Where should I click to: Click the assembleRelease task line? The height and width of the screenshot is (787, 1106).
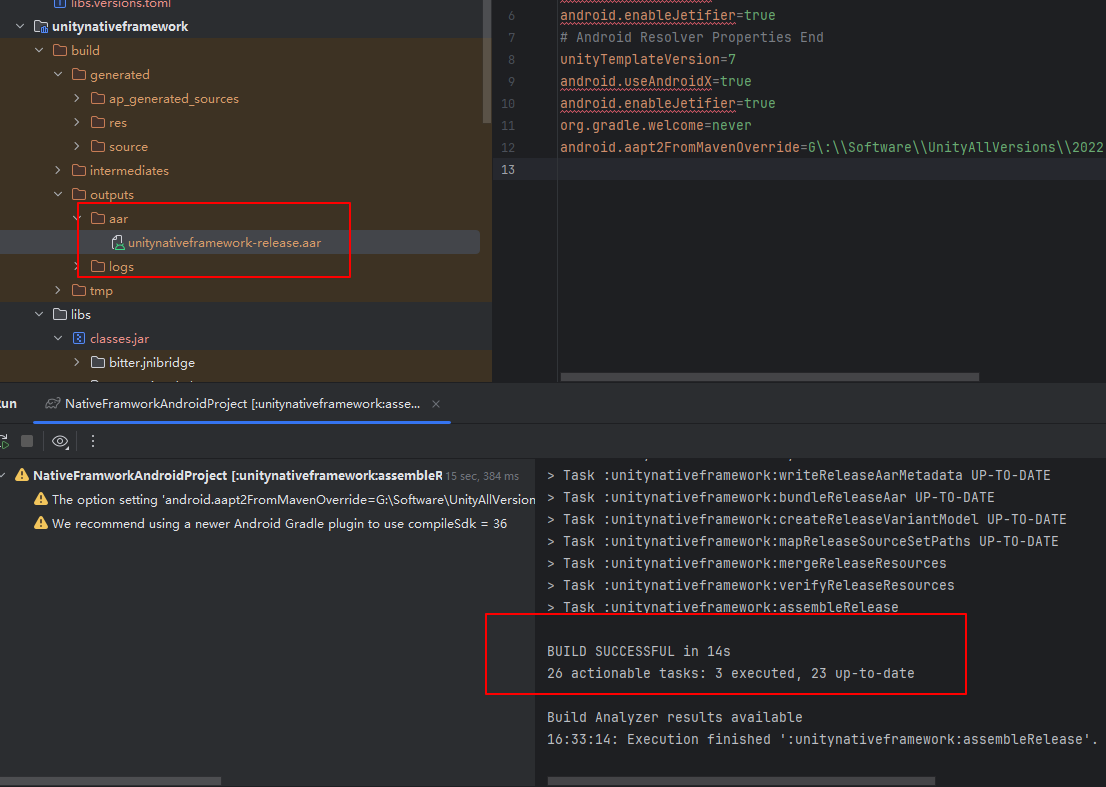tap(722, 607)
